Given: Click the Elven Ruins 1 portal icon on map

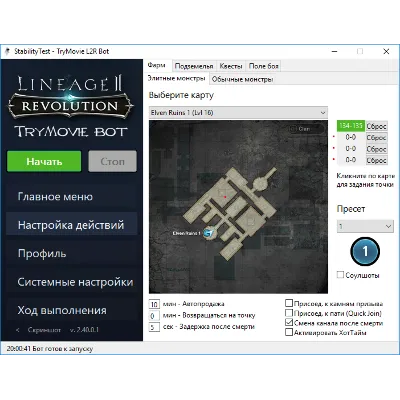Looking at the screenshot, I should pos(209,233).
